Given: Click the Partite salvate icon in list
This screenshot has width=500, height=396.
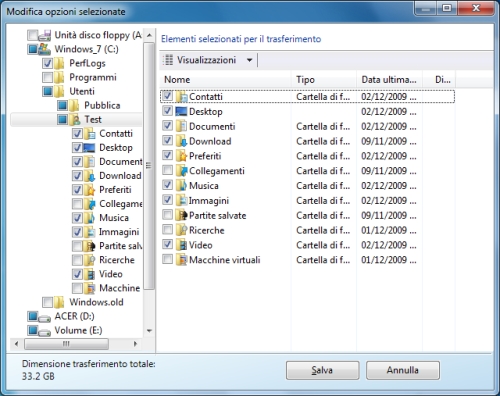Looking at the screenshot, I should pyautogui.click(x=182, y=215).
